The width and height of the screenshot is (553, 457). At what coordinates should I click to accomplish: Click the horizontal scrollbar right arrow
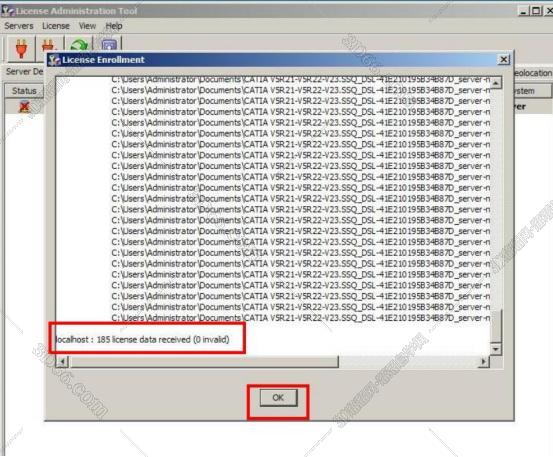tap(484, 361)
